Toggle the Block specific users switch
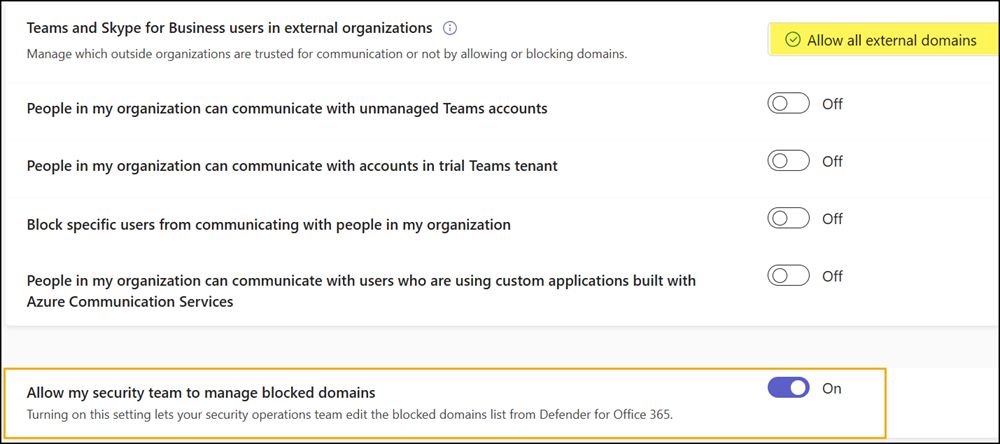This screenshot has height=444, width=1000. coord(788,218)
